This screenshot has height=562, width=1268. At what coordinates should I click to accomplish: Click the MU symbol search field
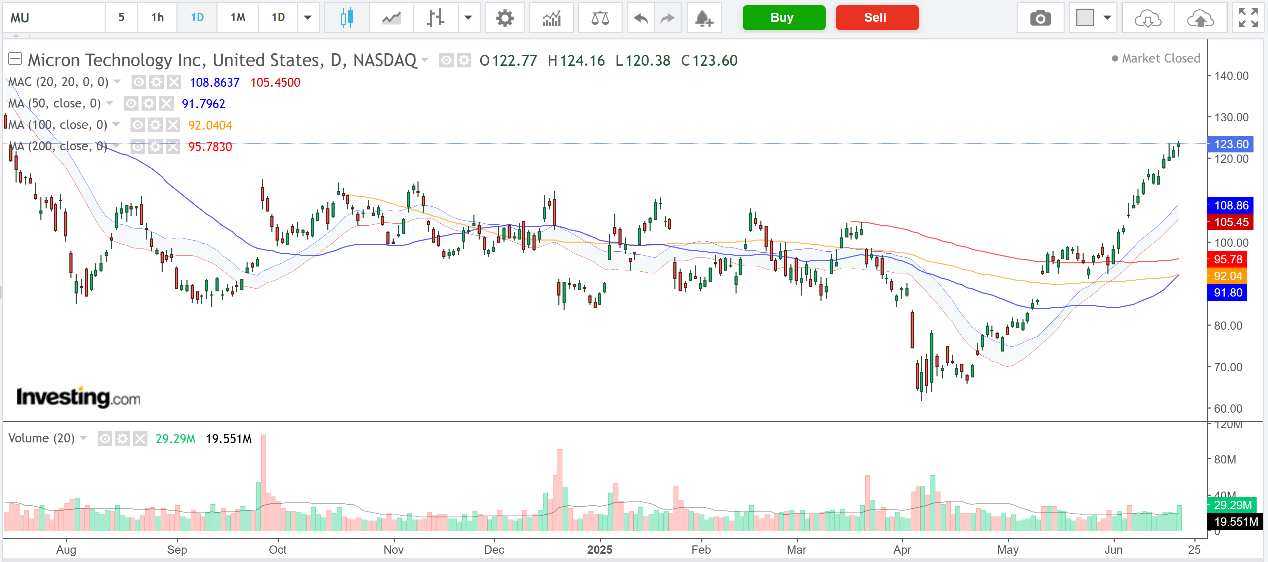tap(53, 18)
